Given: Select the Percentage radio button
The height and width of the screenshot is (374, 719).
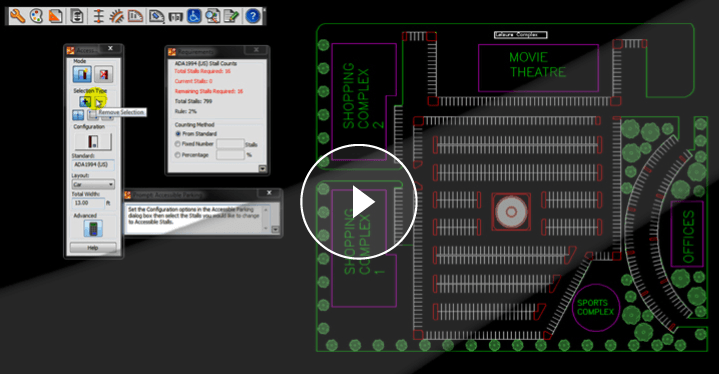Looking at the screenshot, I should [178, 155].
